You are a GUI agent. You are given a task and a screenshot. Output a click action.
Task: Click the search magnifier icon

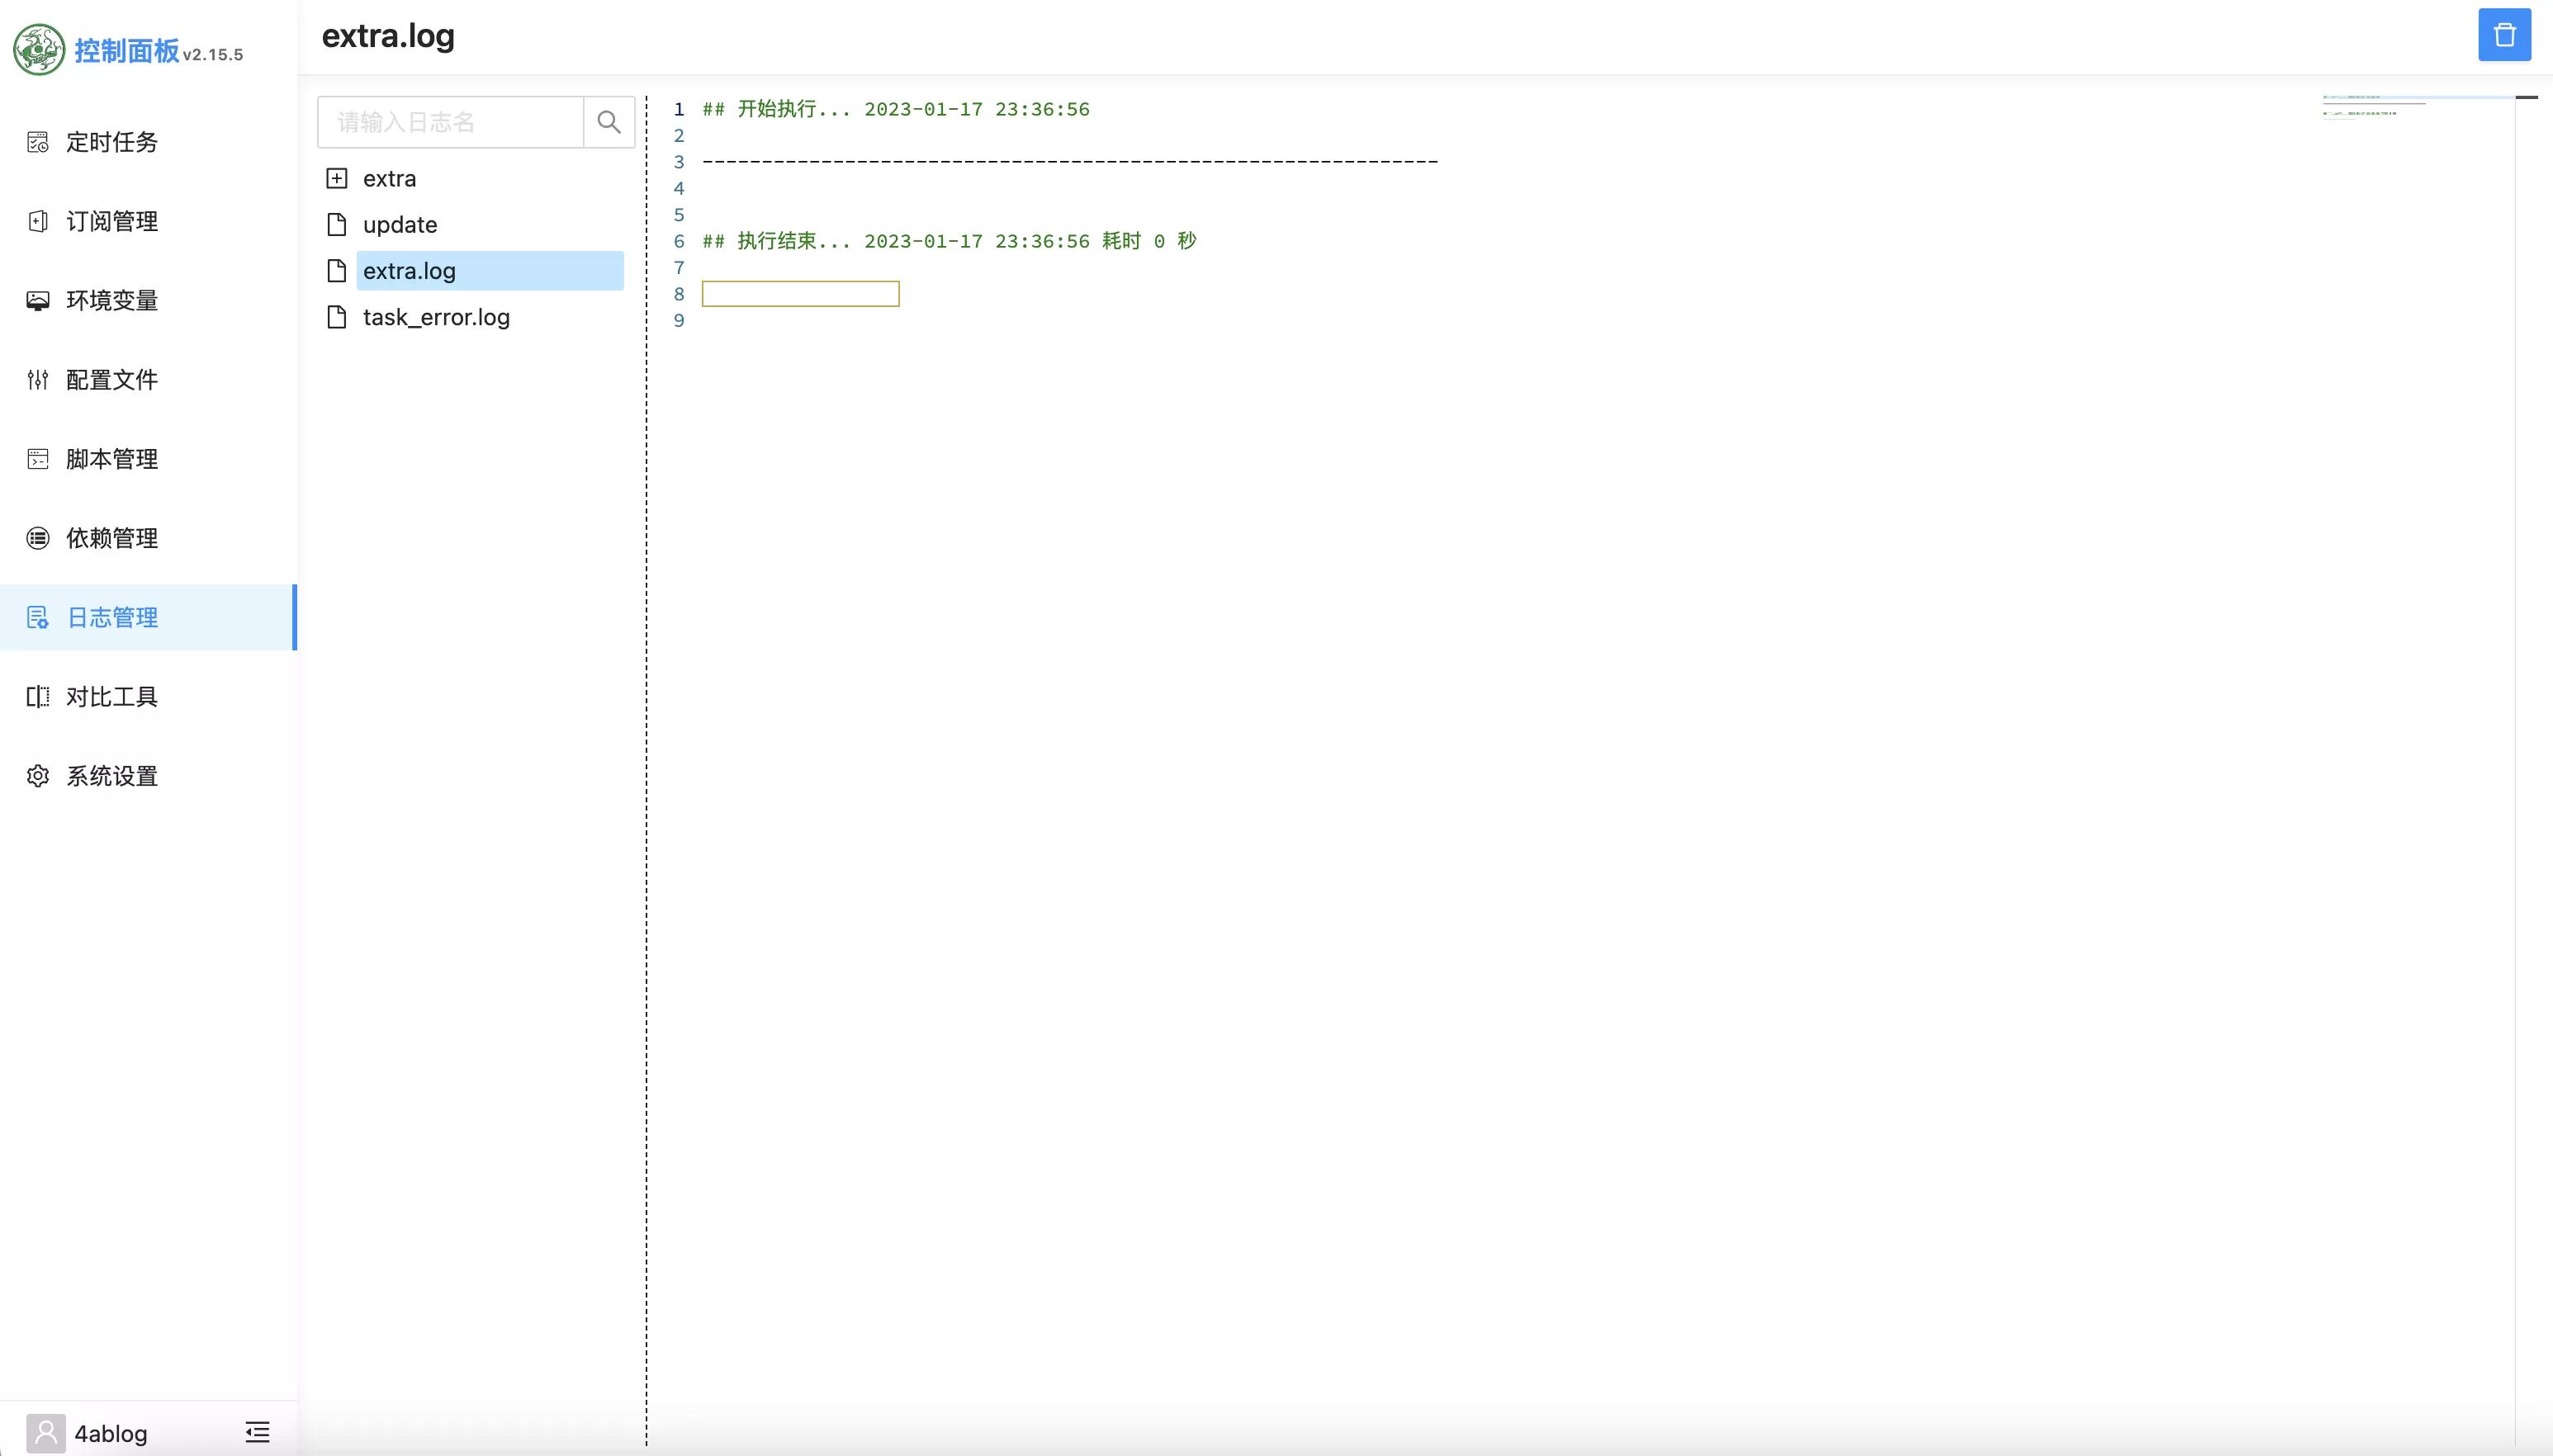click(609, 122)
